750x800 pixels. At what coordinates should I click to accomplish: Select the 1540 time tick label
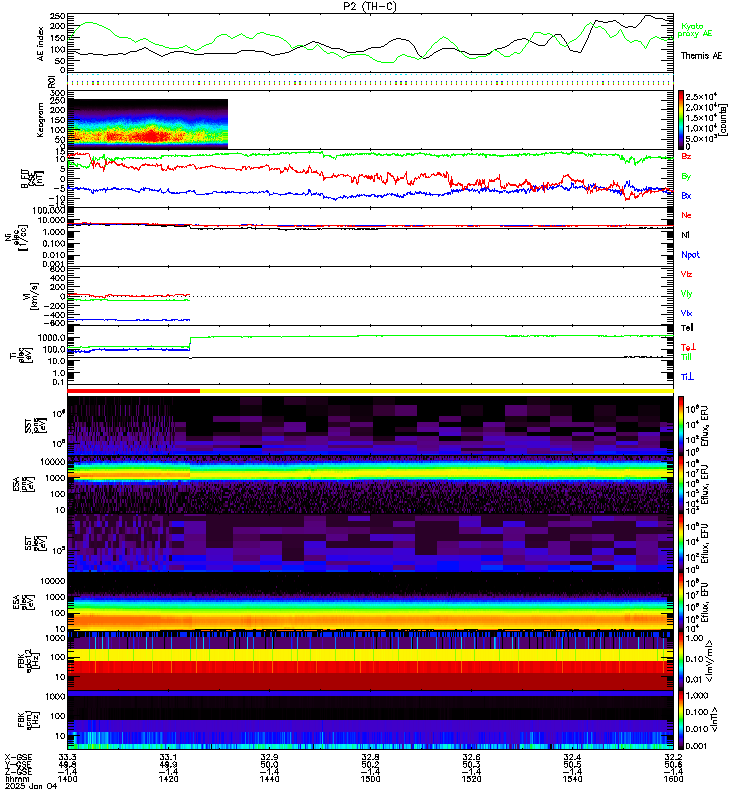572,779
